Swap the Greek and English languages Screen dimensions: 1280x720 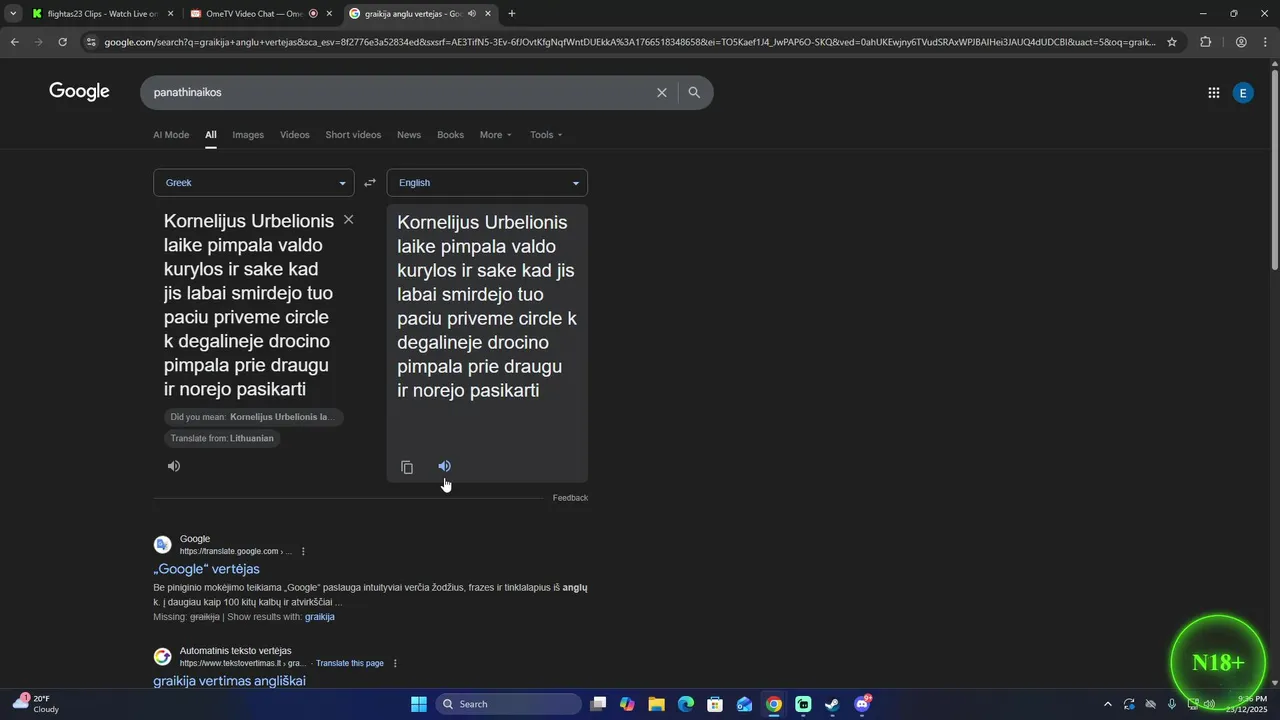[370, 183]
